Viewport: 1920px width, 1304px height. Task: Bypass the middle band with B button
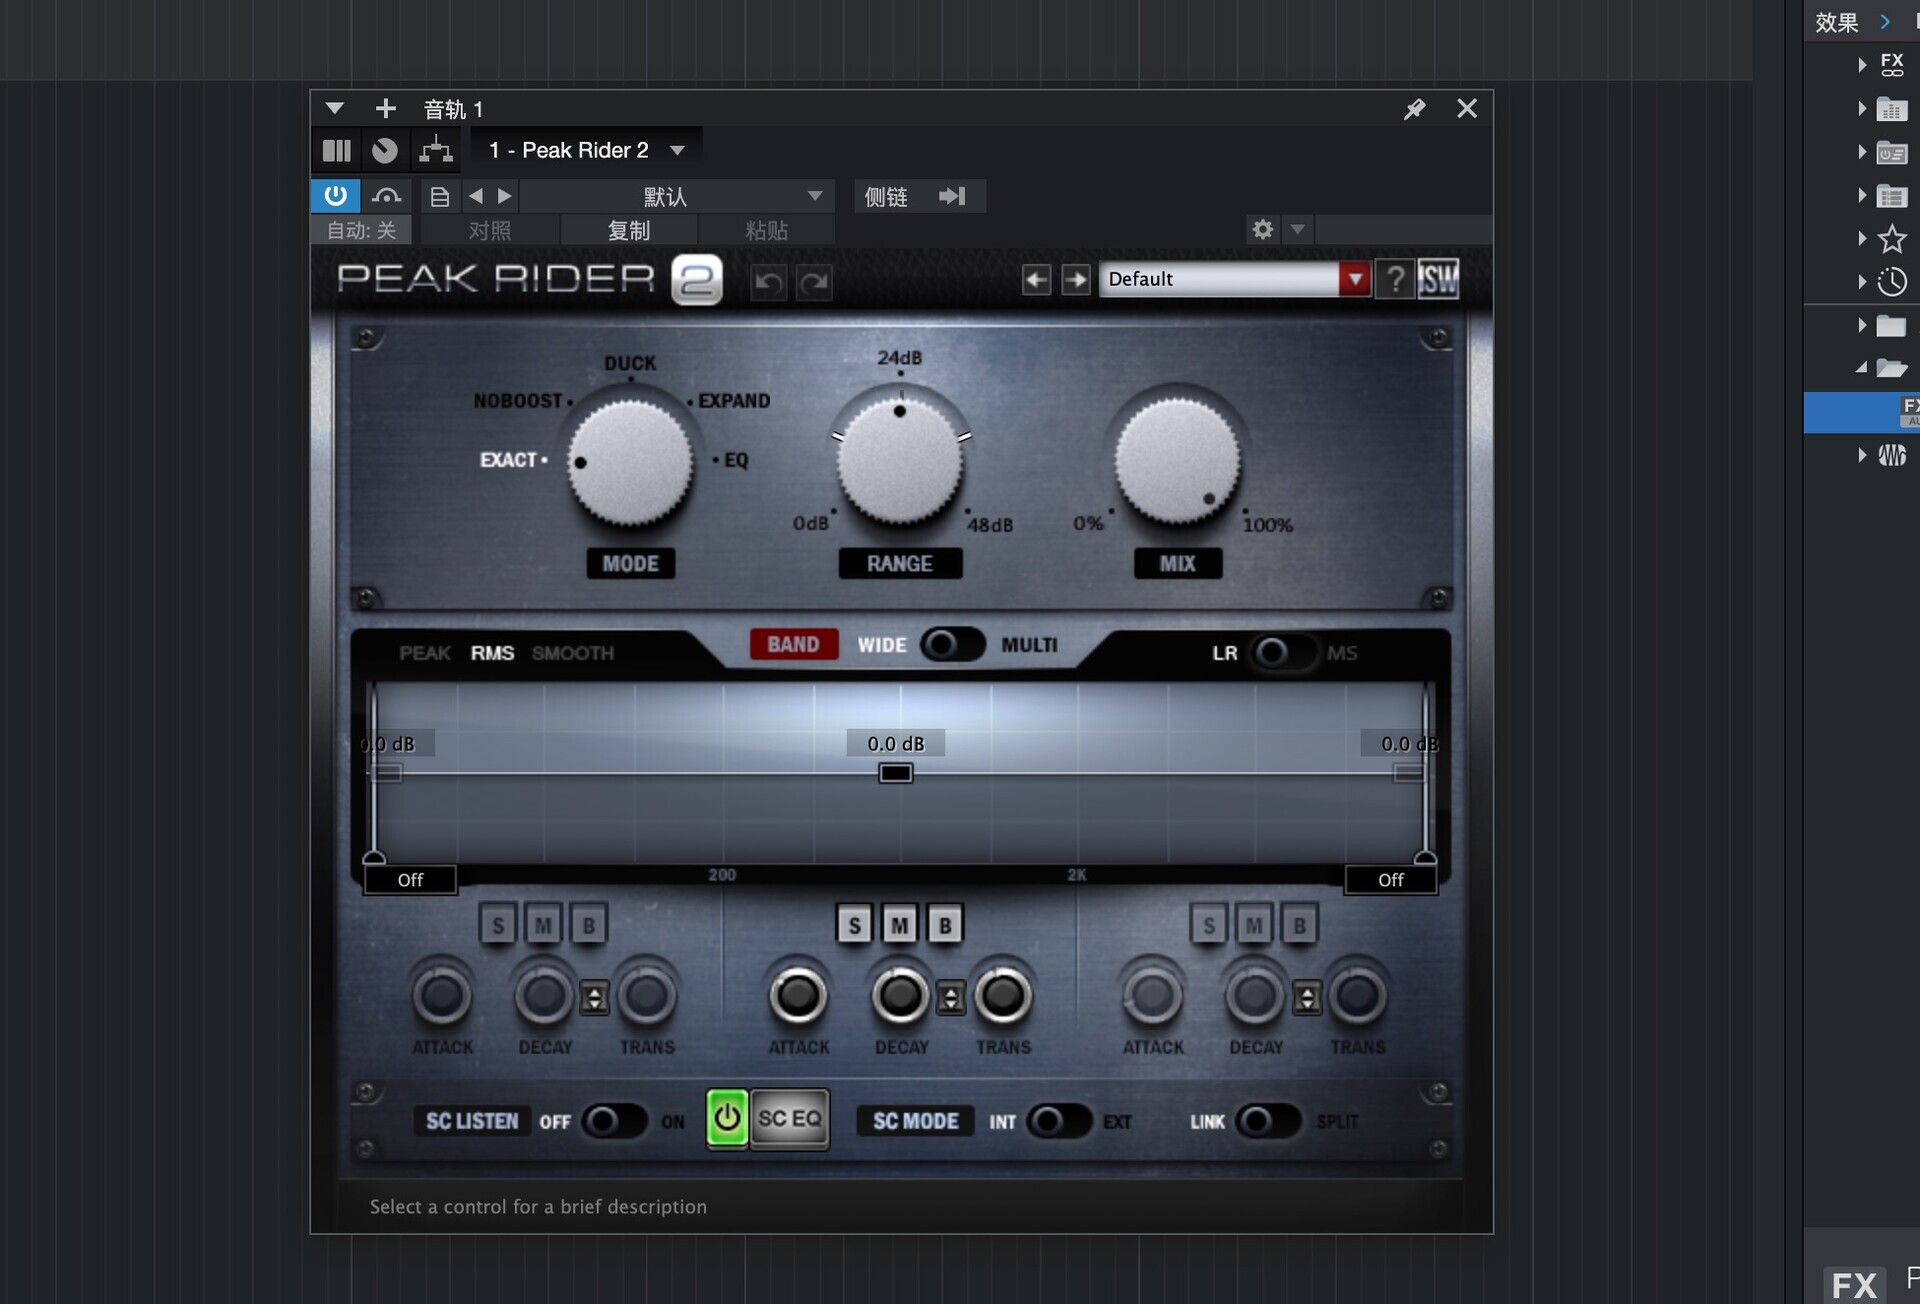[x=945, y=925]
